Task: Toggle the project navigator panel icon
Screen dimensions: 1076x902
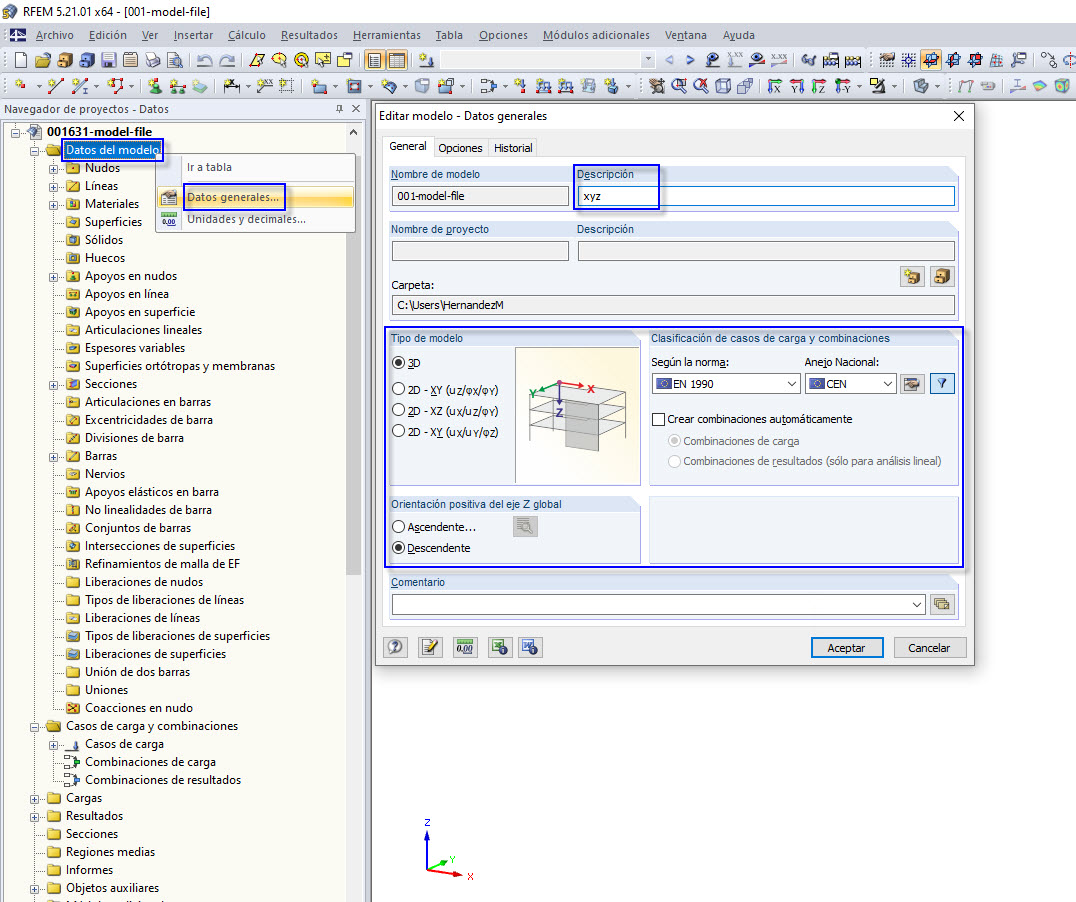Action: tap(374, 60)
